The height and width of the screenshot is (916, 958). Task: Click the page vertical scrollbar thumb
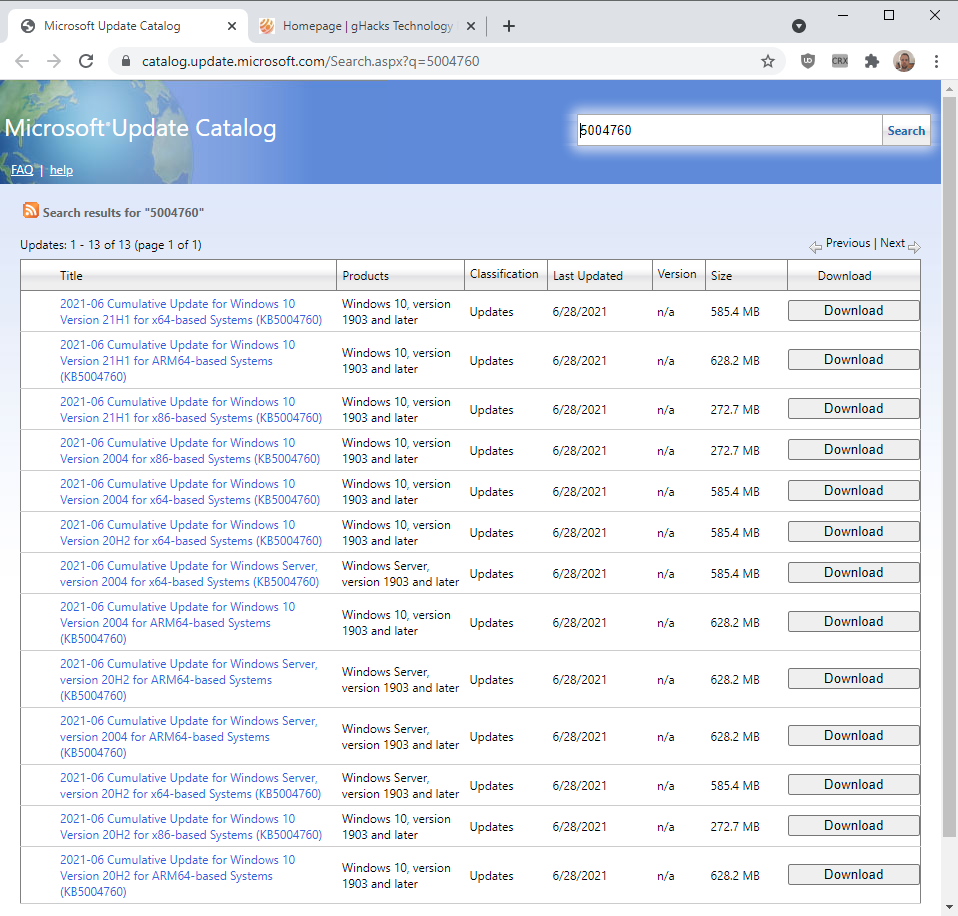click(x=949, y=467)
